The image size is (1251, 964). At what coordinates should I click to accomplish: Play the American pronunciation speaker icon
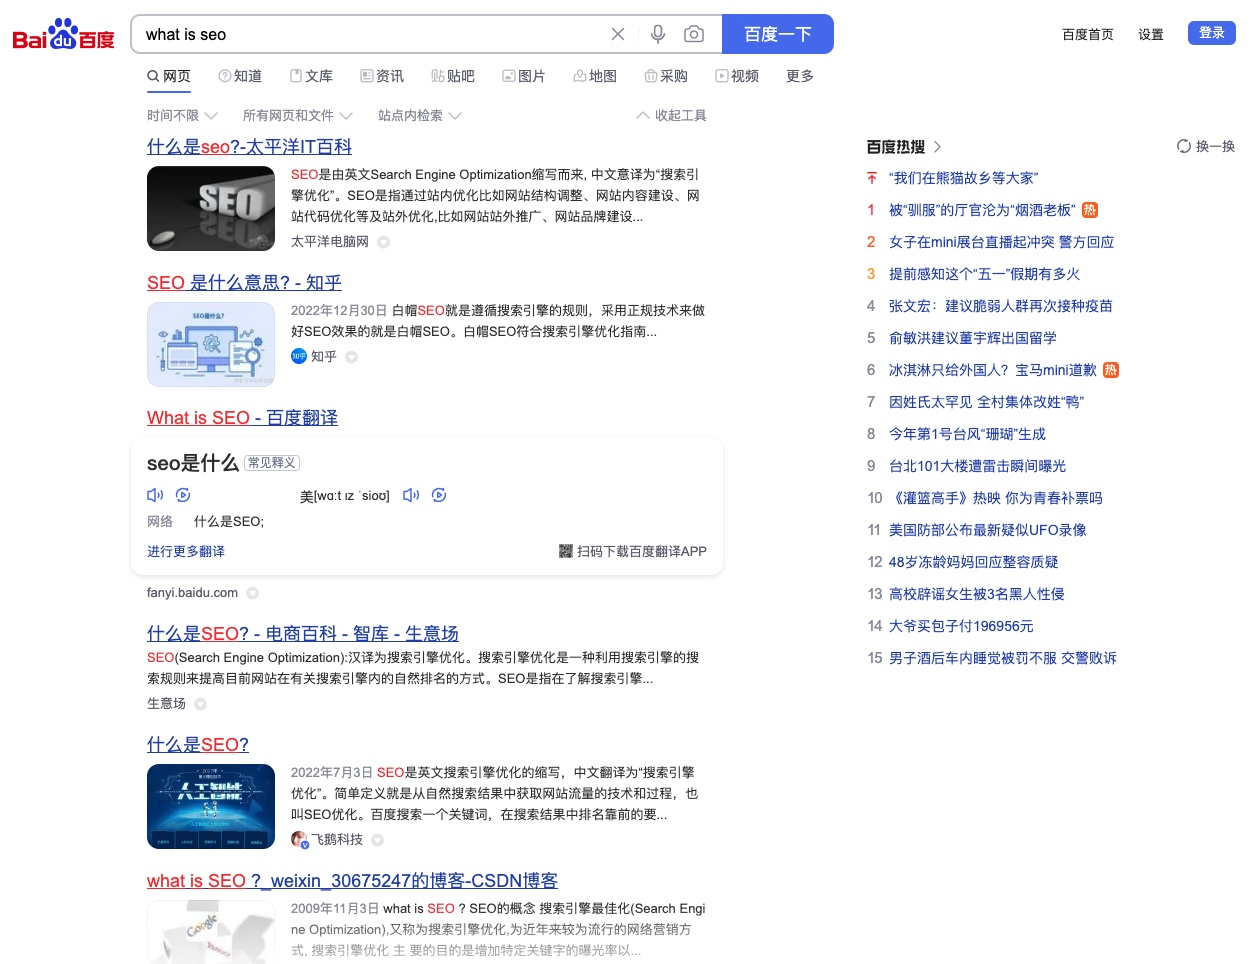point(411,495)
